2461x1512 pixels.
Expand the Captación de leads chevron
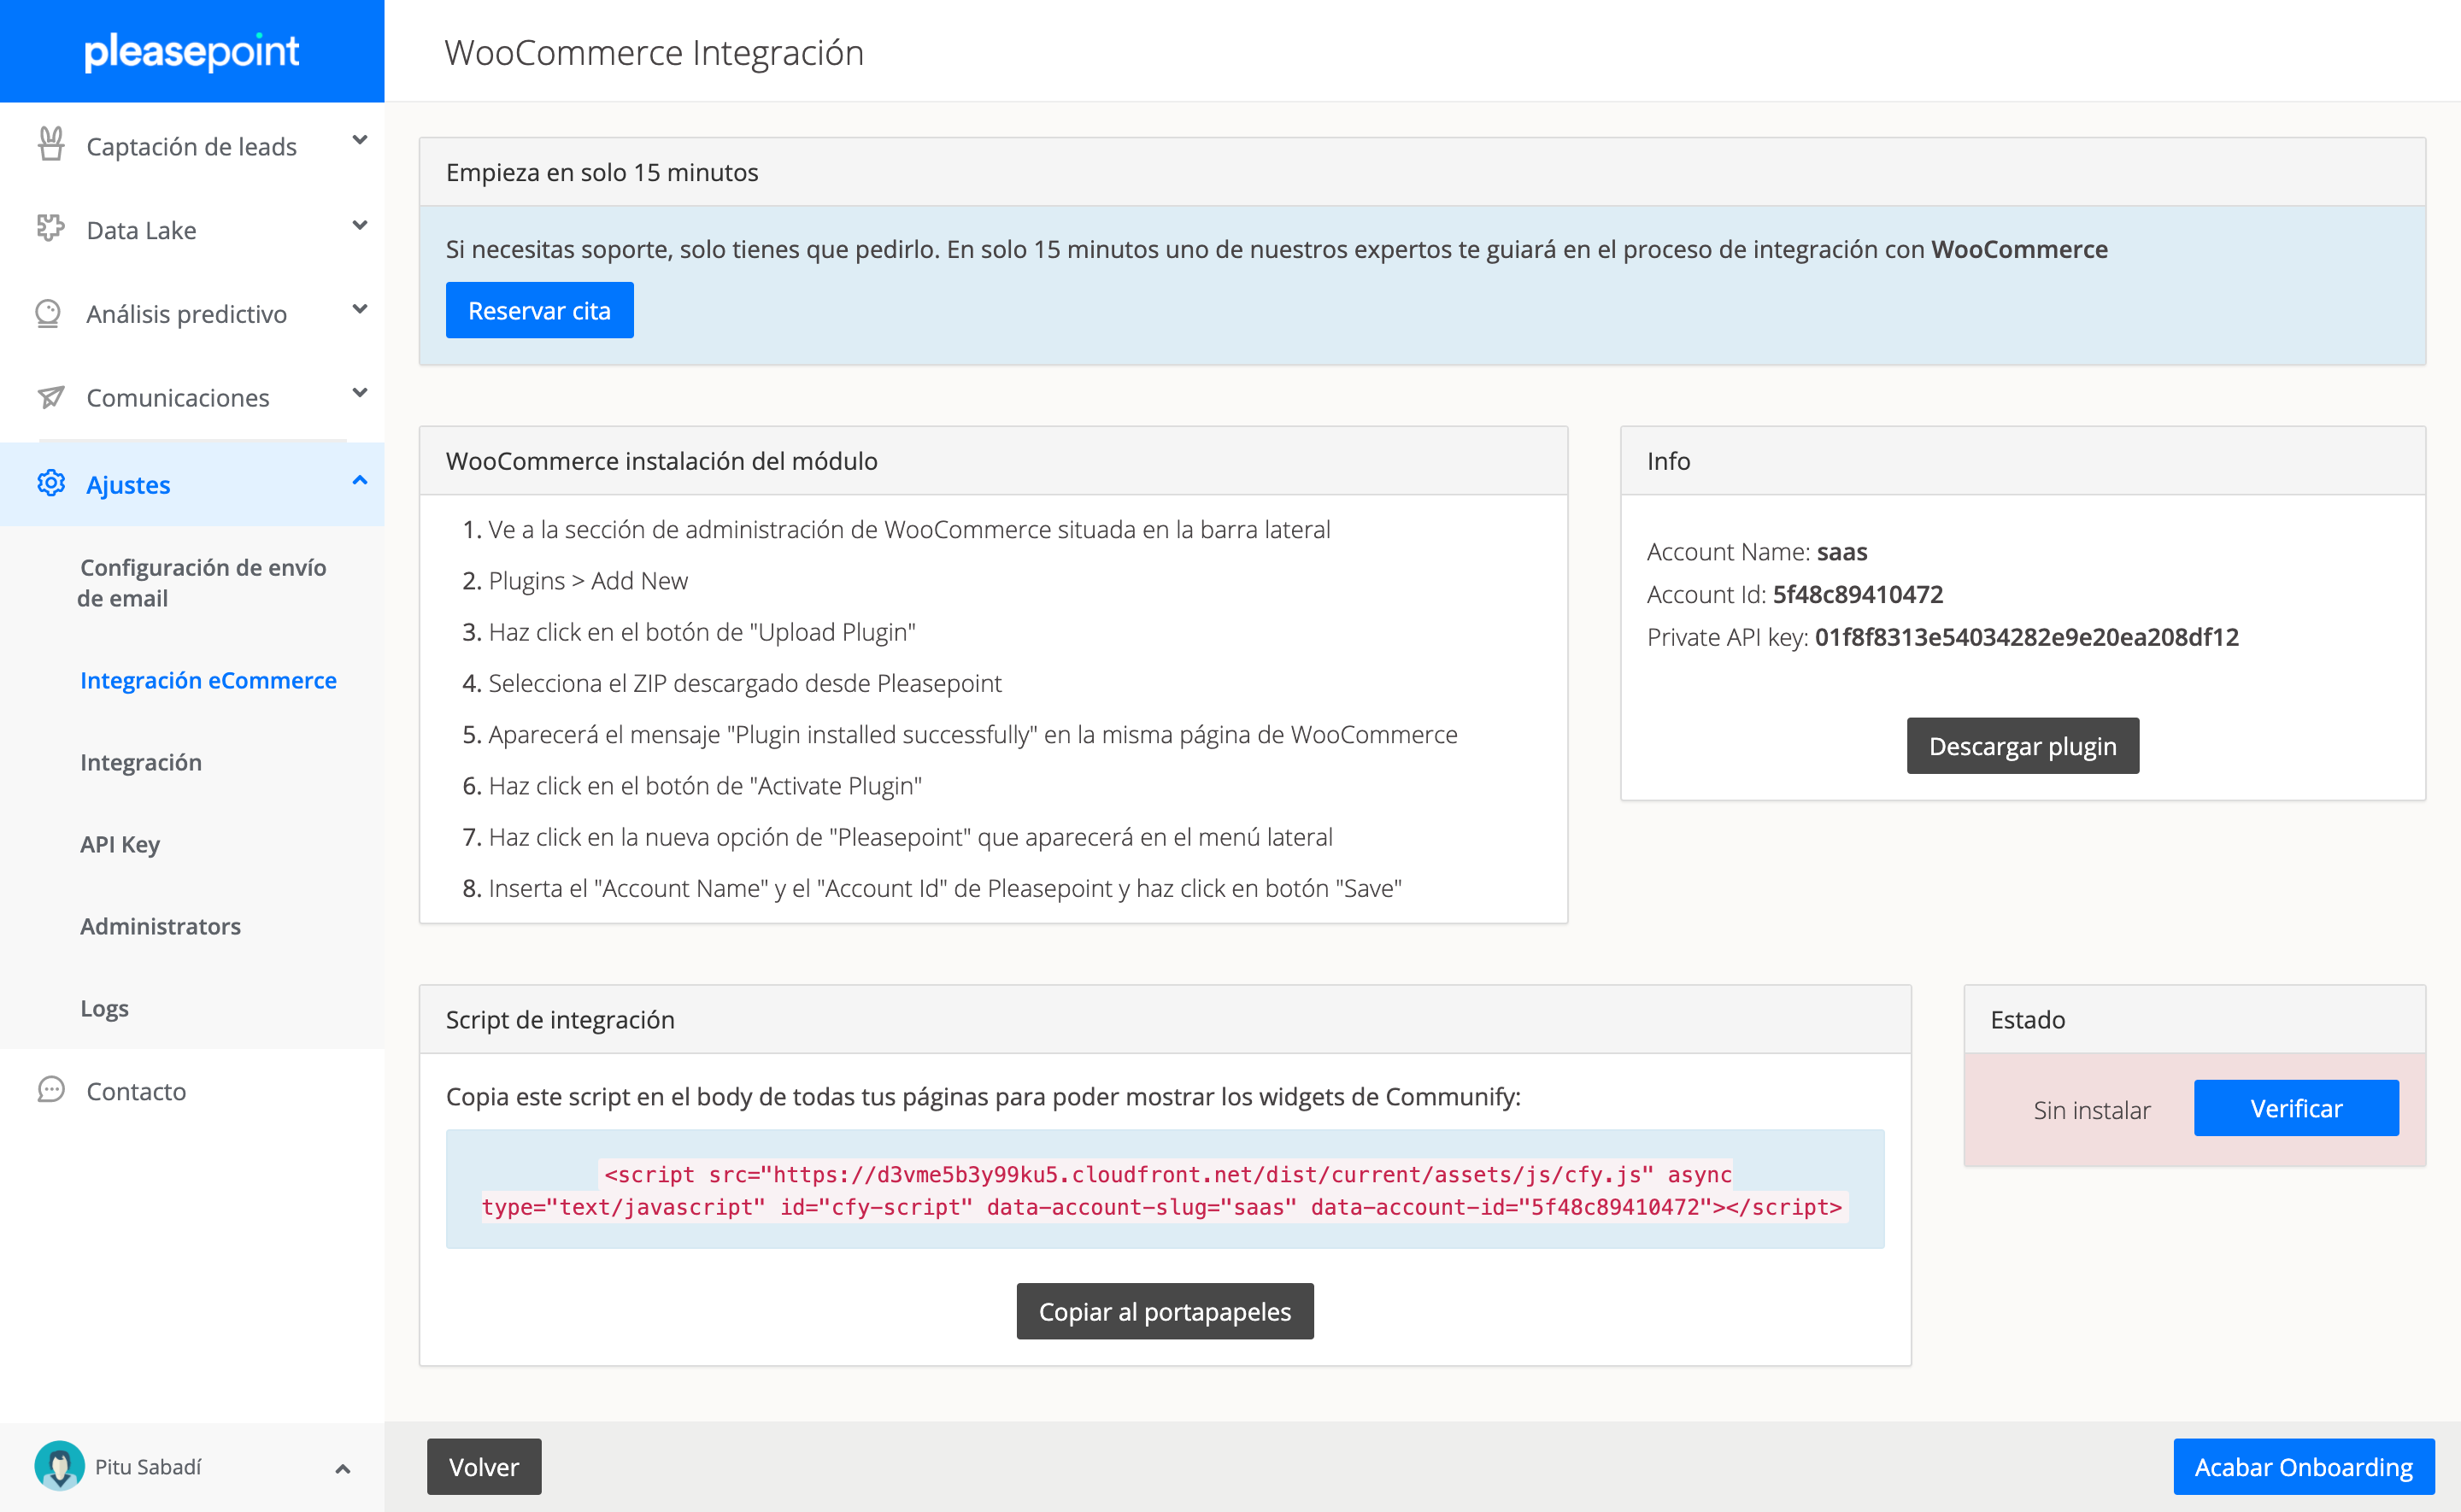360,141
